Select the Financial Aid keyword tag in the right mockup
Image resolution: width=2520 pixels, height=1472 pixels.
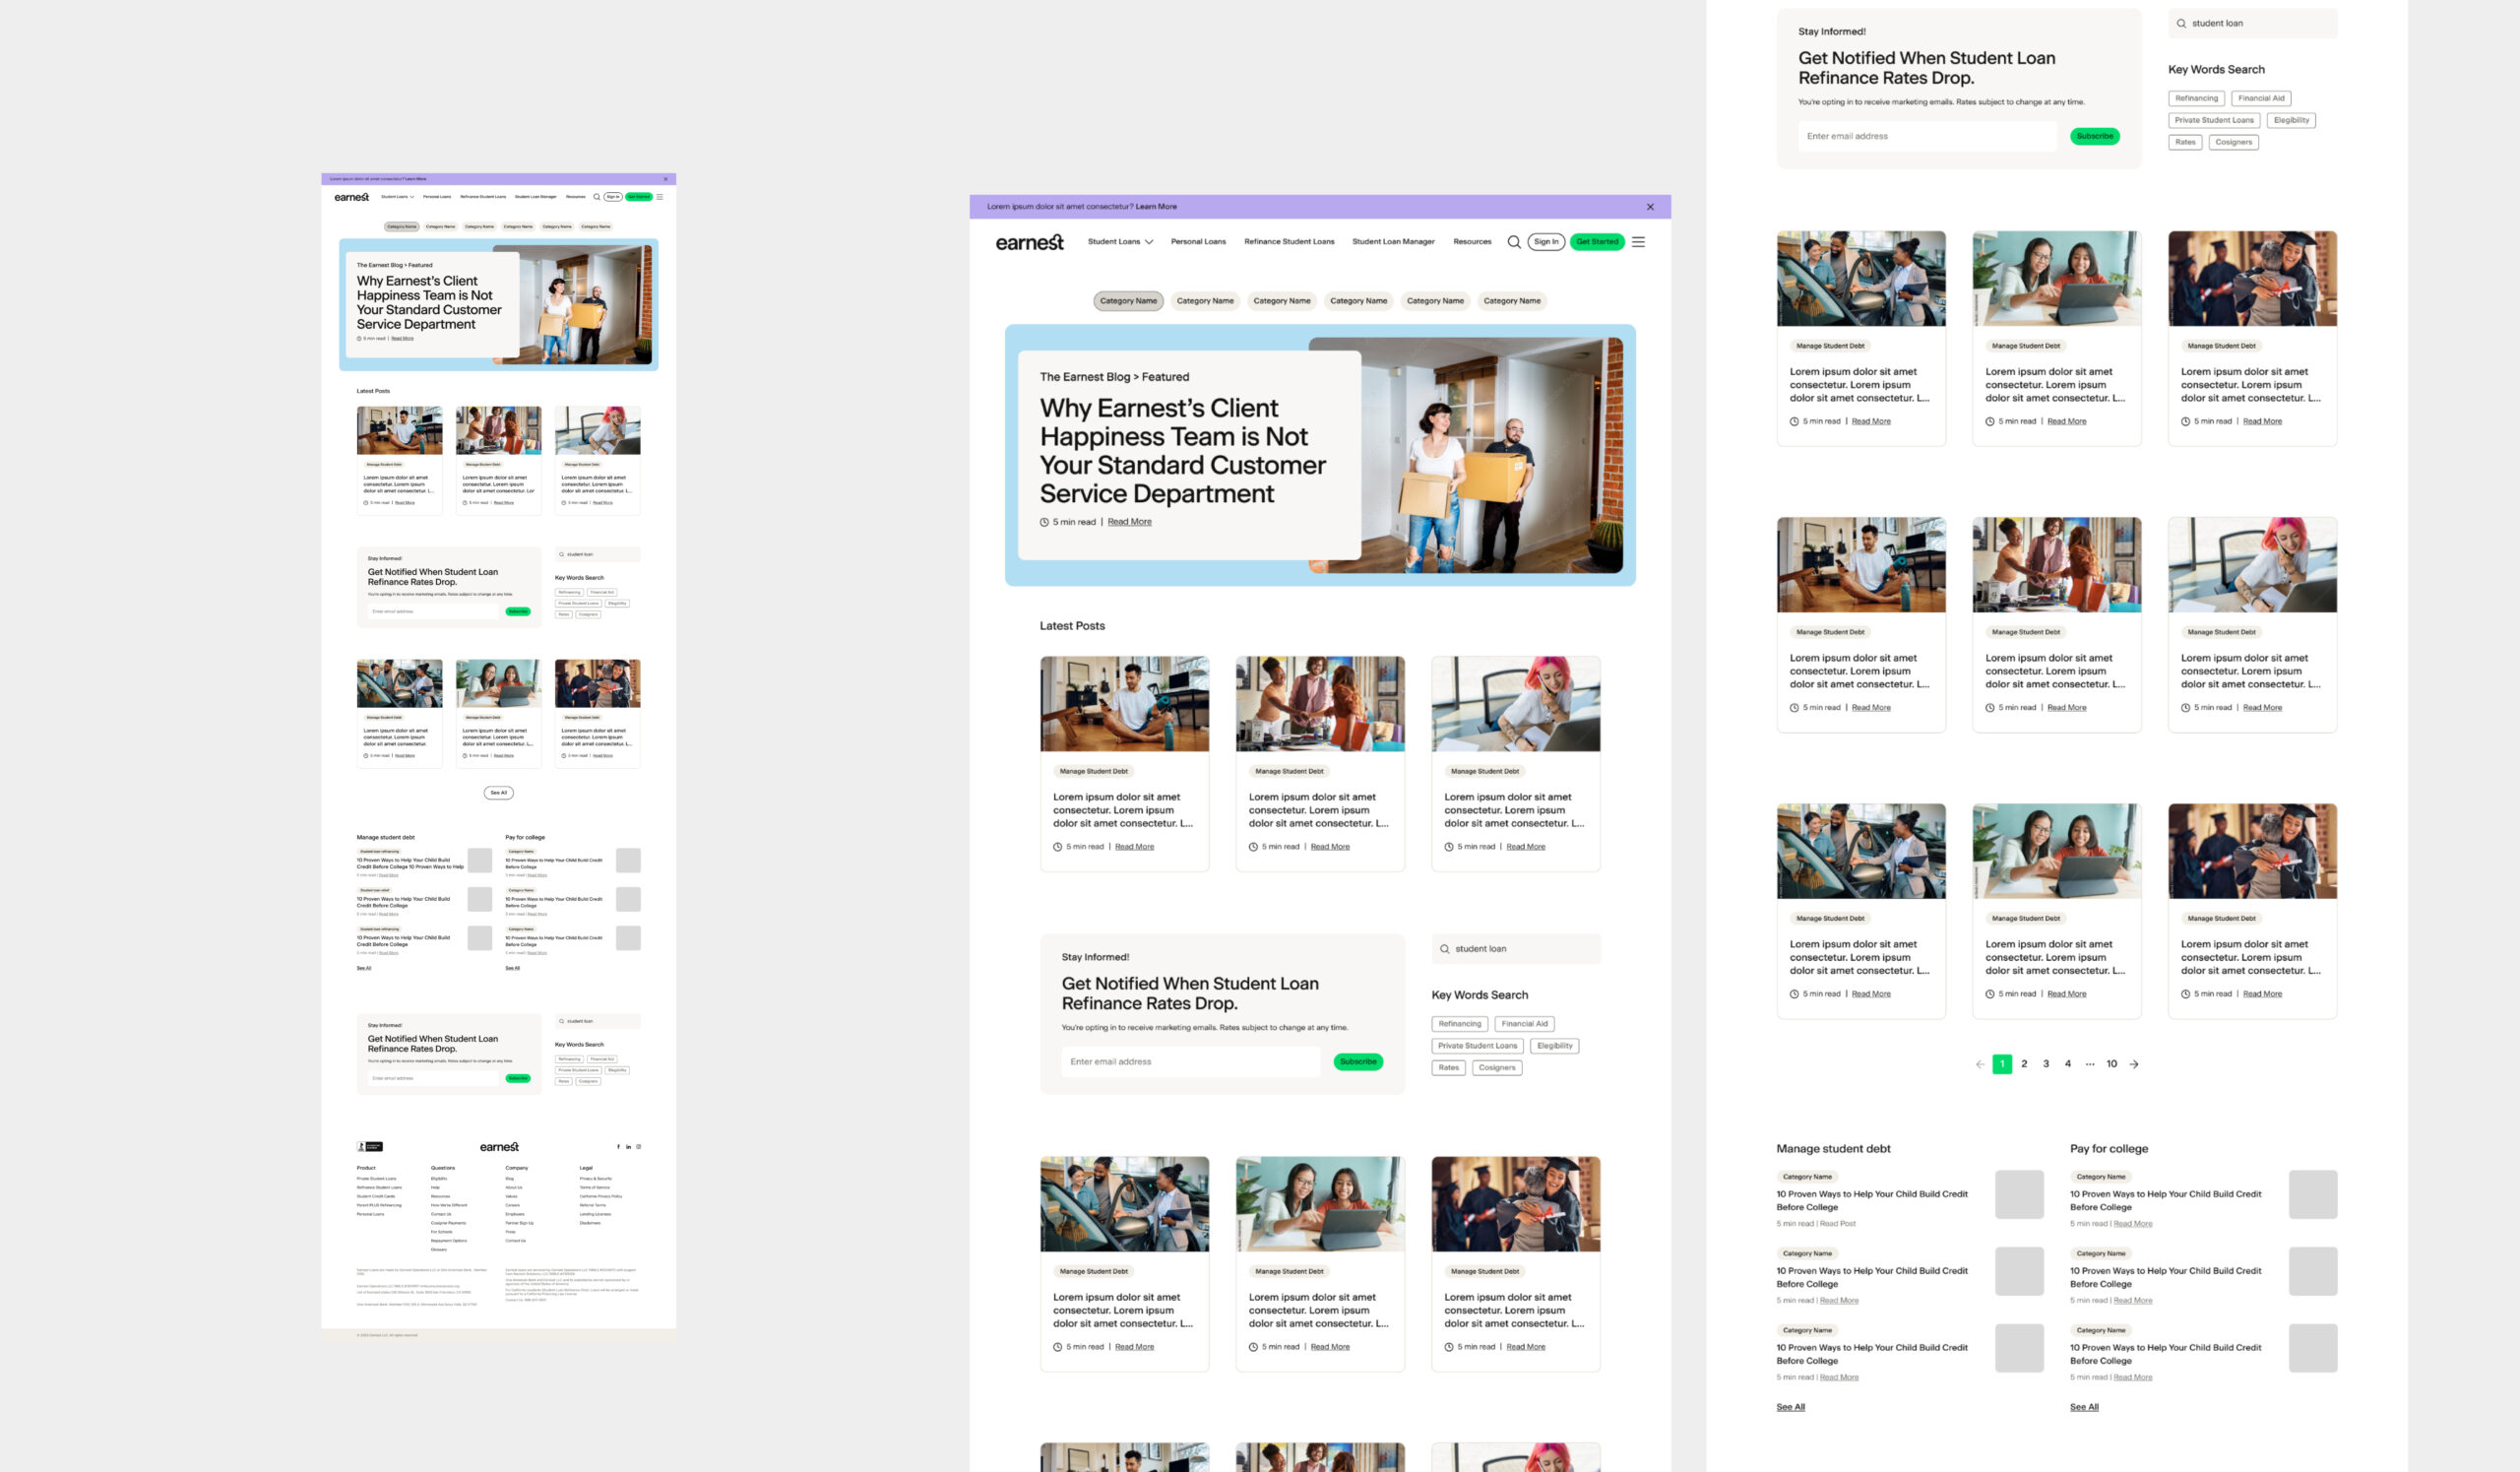pyautogui.click(x=2260, y=98)
